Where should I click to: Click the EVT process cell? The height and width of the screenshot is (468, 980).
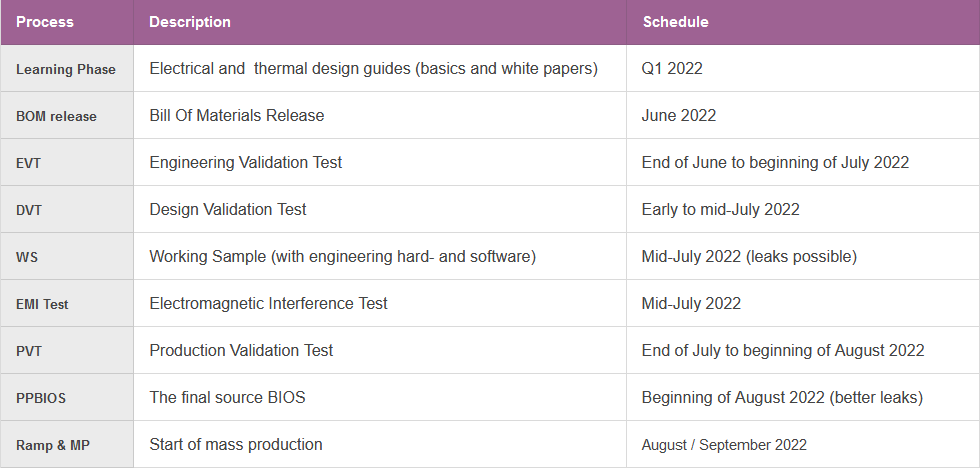[x=30, y=163]
